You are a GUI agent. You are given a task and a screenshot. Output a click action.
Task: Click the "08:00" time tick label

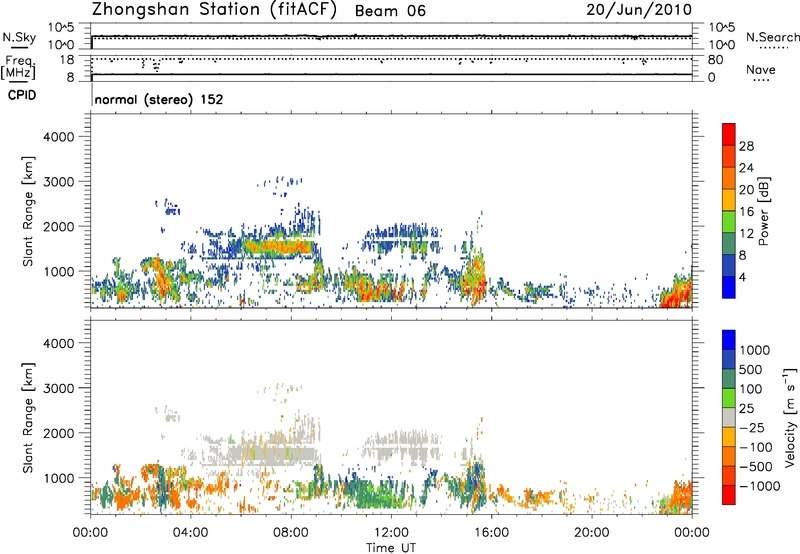(x=291, y=533)
